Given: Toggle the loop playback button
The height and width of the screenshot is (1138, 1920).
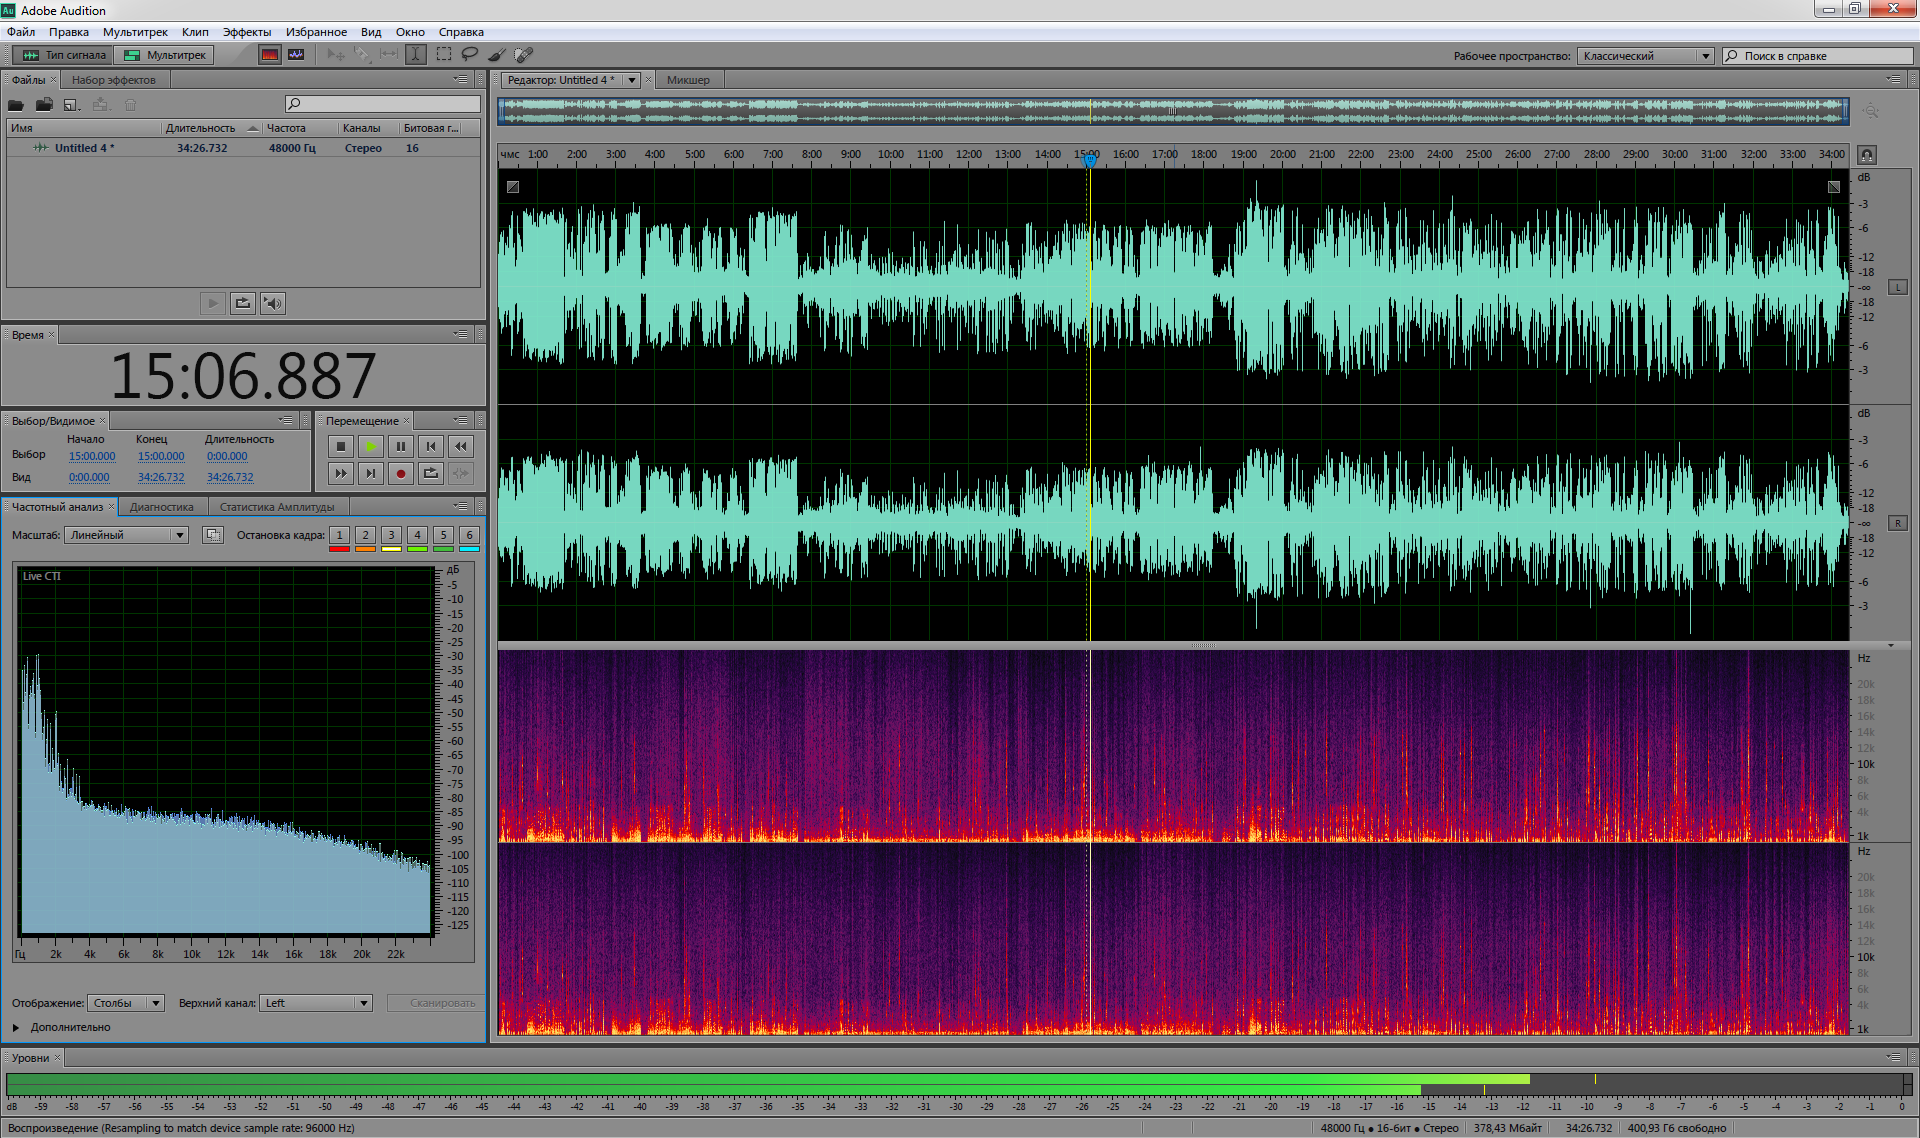Looking at the screenshot, I should [430, 473].
